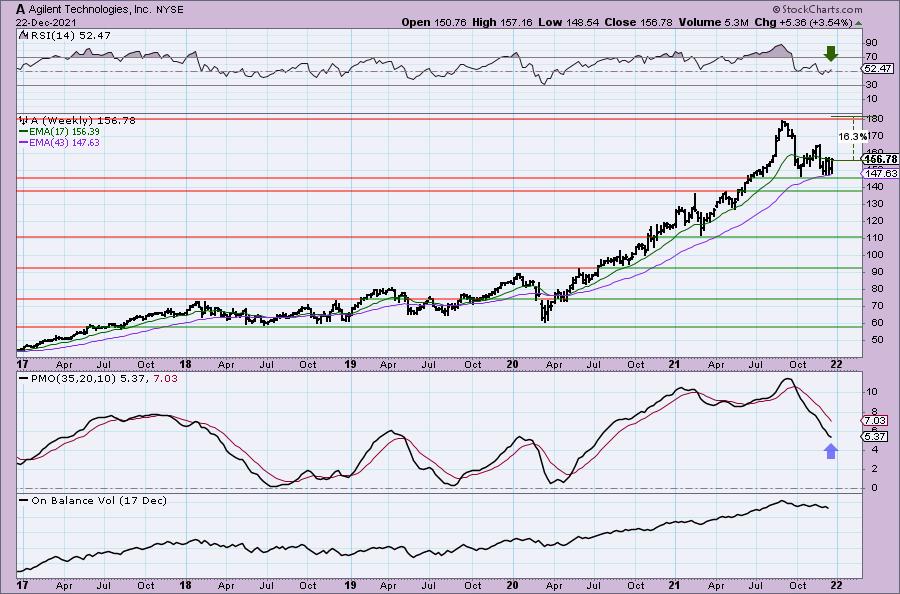Click the A (Weekly) 156.78 legend label

[83, 121]
